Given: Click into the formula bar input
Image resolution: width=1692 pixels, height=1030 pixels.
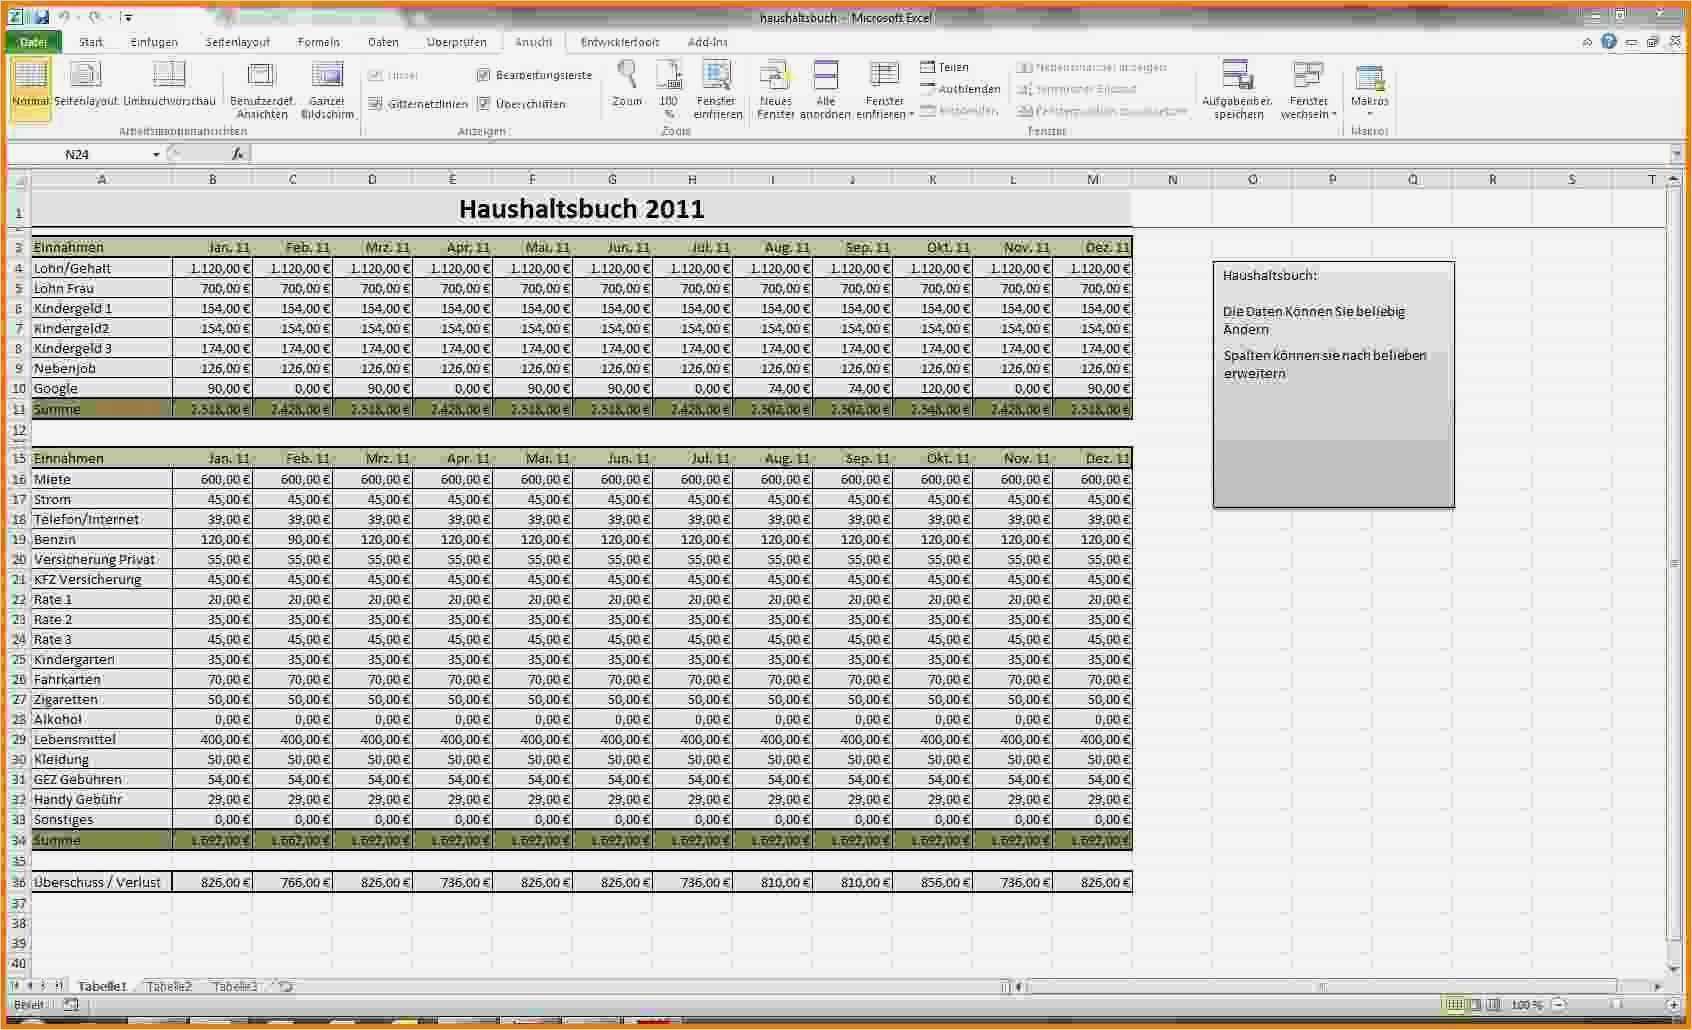Looking at the screenshot, I should [960, 154].
